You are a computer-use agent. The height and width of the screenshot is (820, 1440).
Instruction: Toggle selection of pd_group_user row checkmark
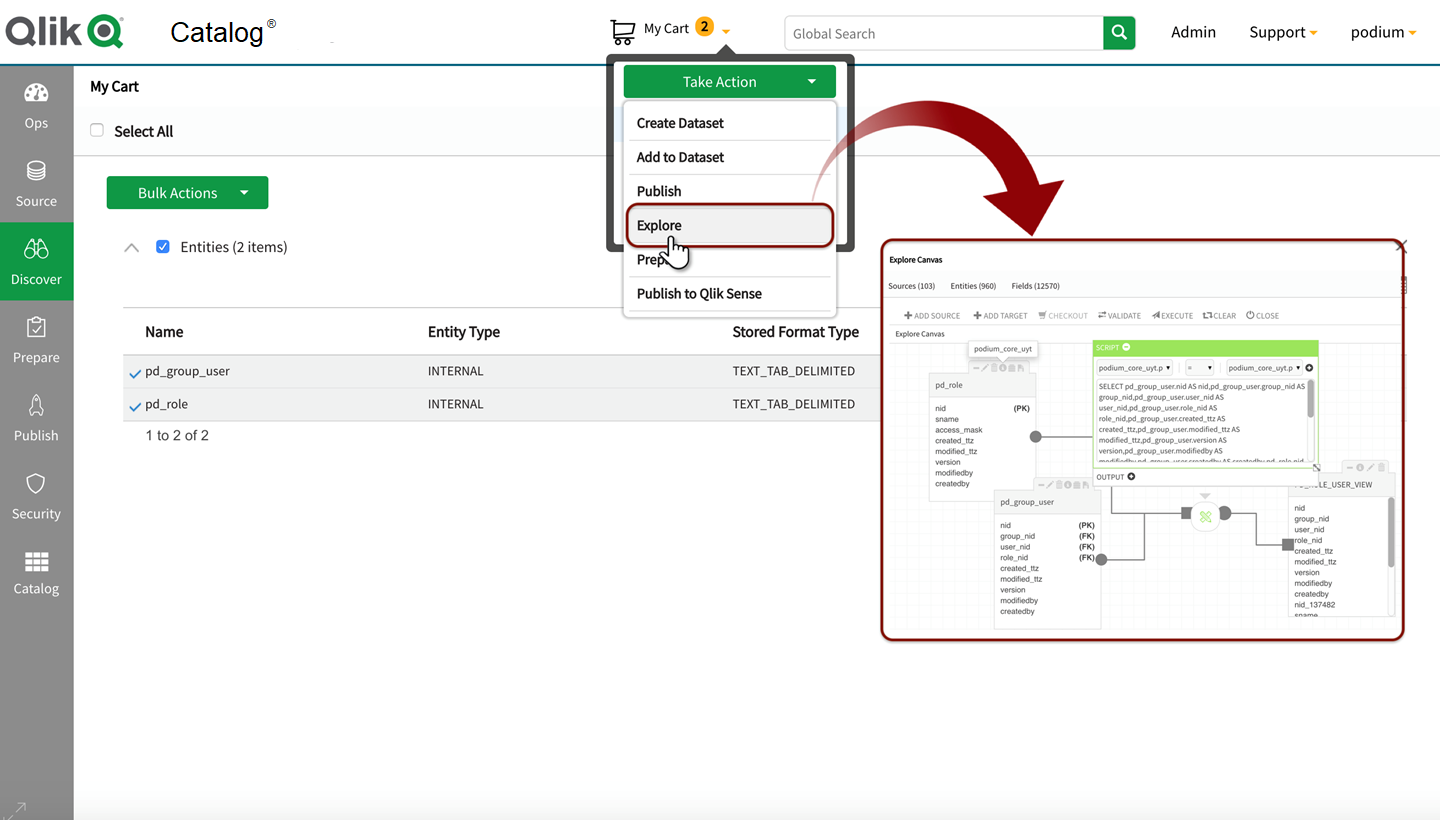click(135, 374)
